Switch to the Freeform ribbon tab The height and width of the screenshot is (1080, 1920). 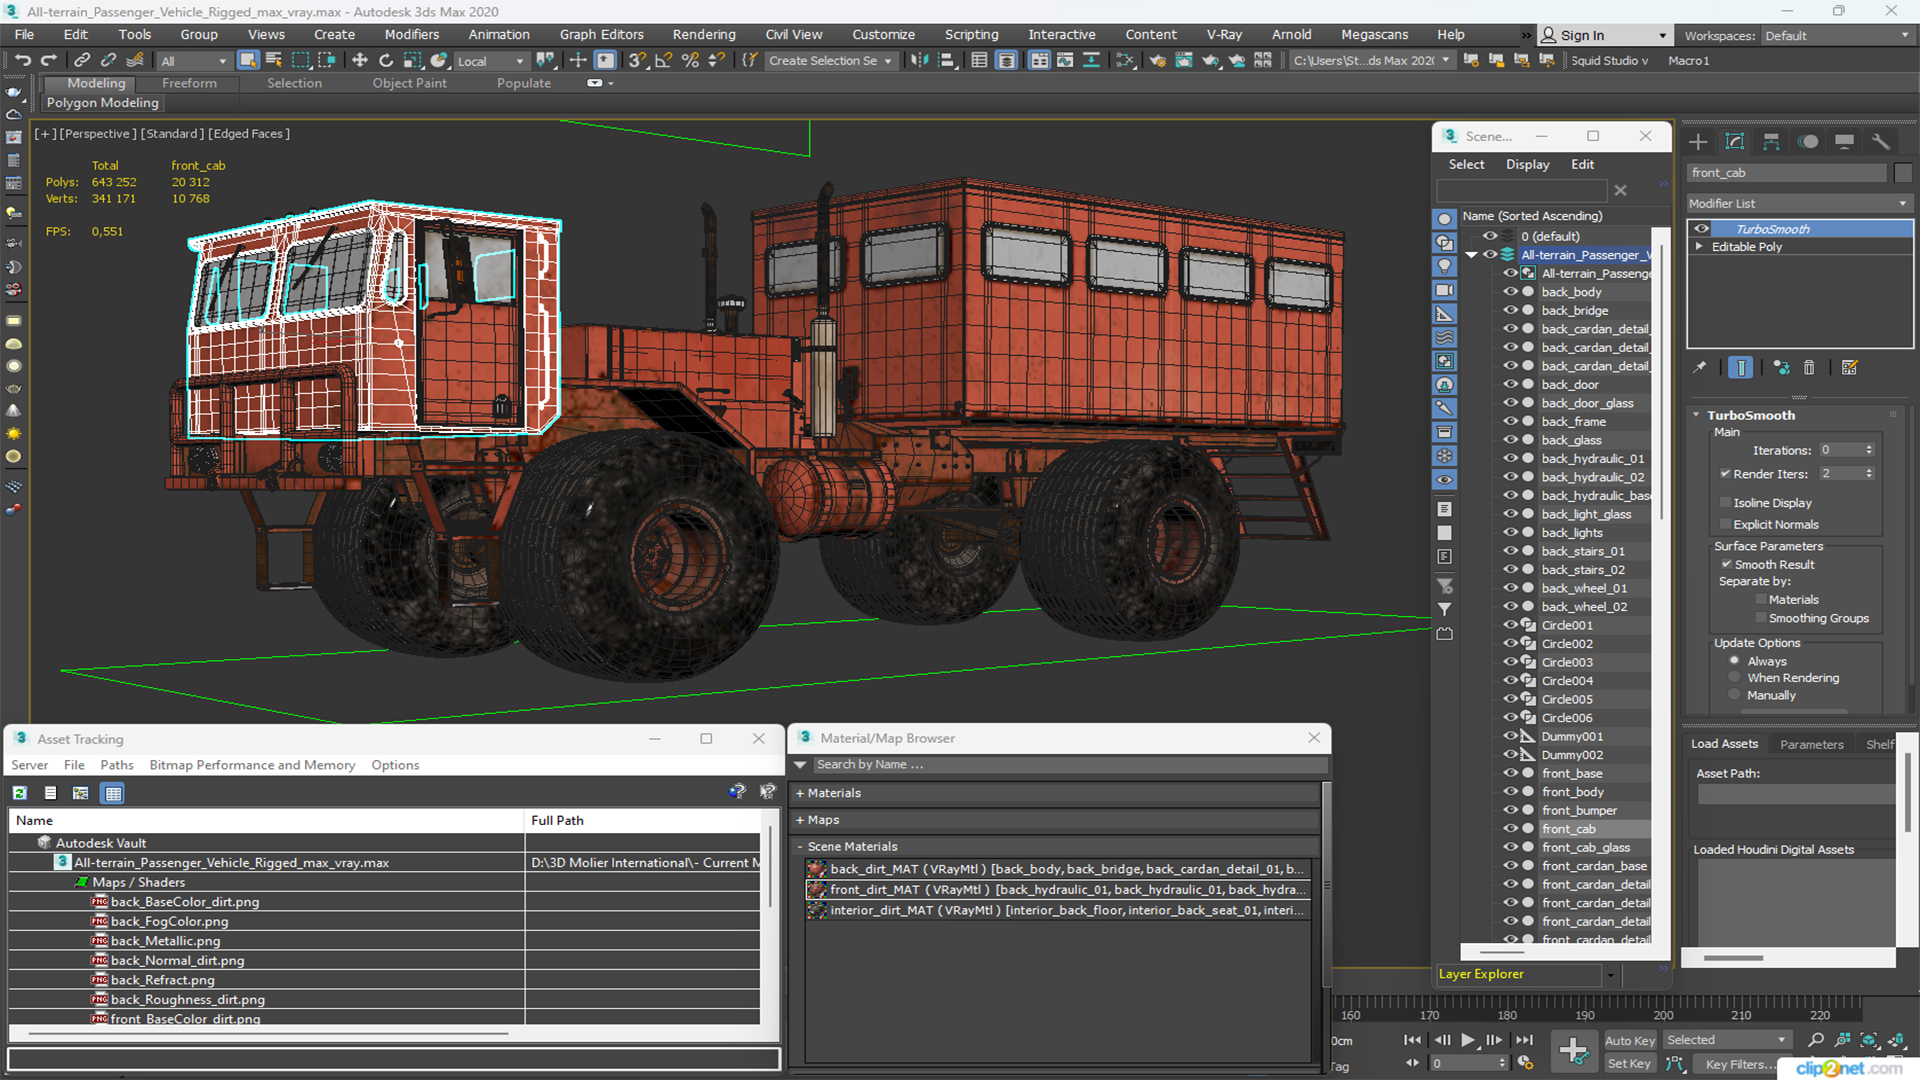click(189, 83)
